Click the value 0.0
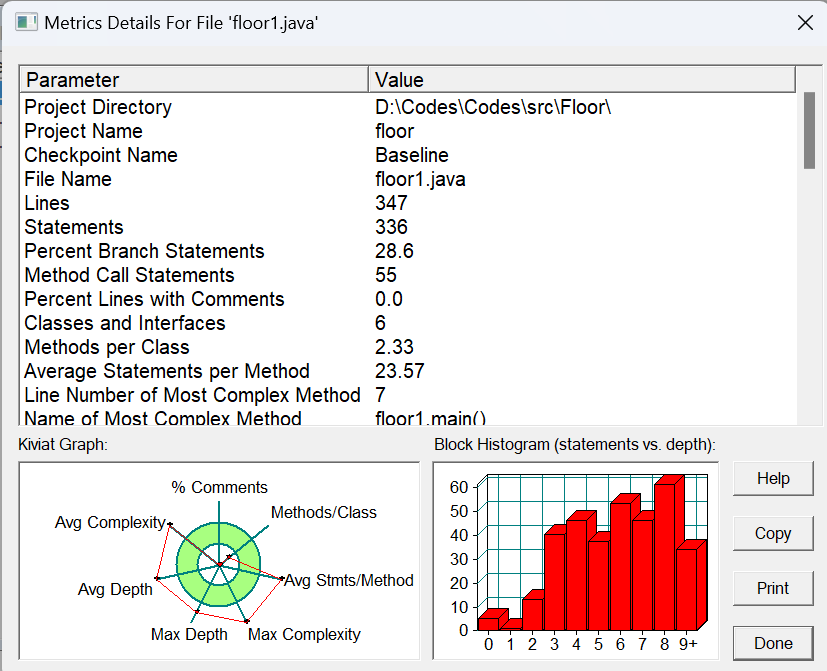827x671 pixels. click(389, 299)
